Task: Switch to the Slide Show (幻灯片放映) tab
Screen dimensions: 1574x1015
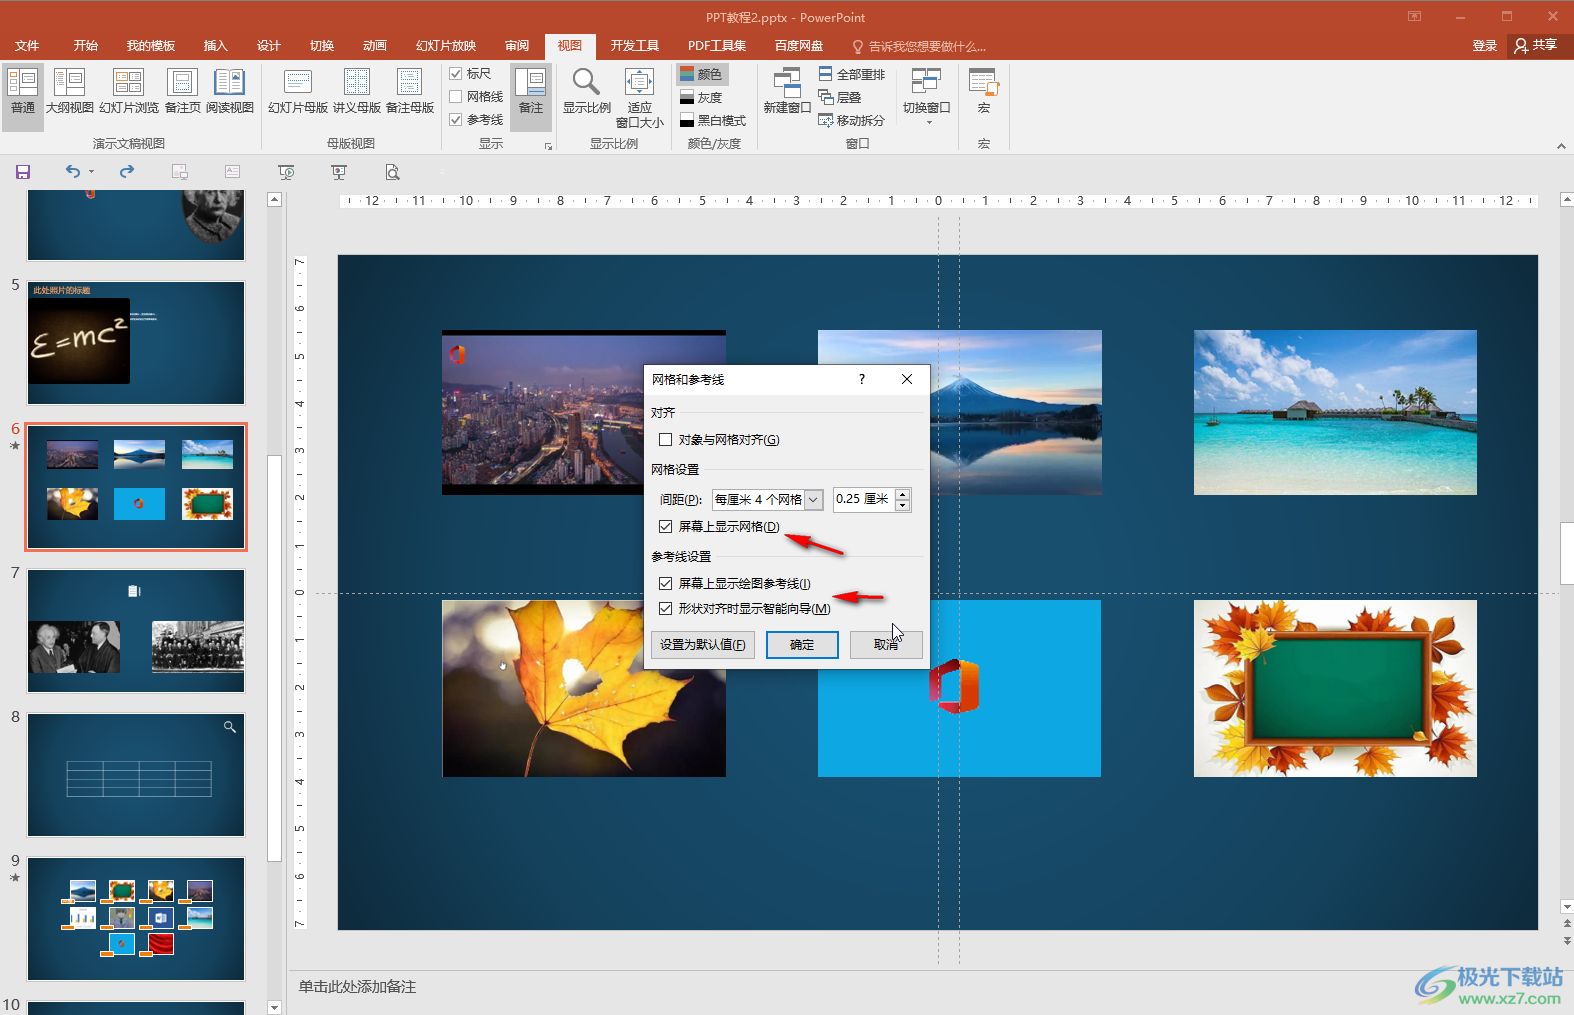Action: (446, 46)
